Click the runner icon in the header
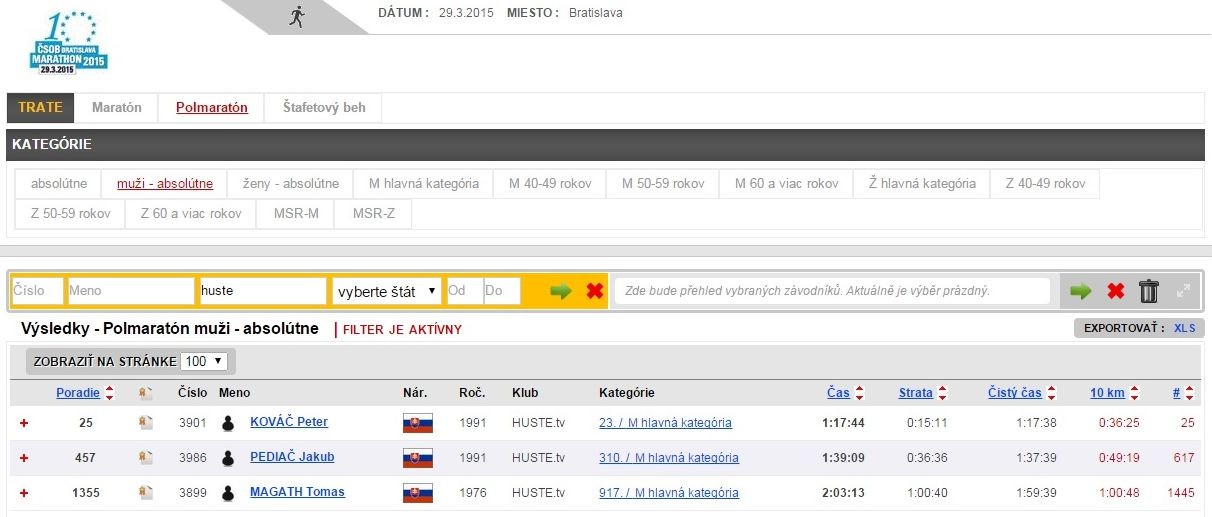Viewport: 1212px width, 517px height. [296, 16]
